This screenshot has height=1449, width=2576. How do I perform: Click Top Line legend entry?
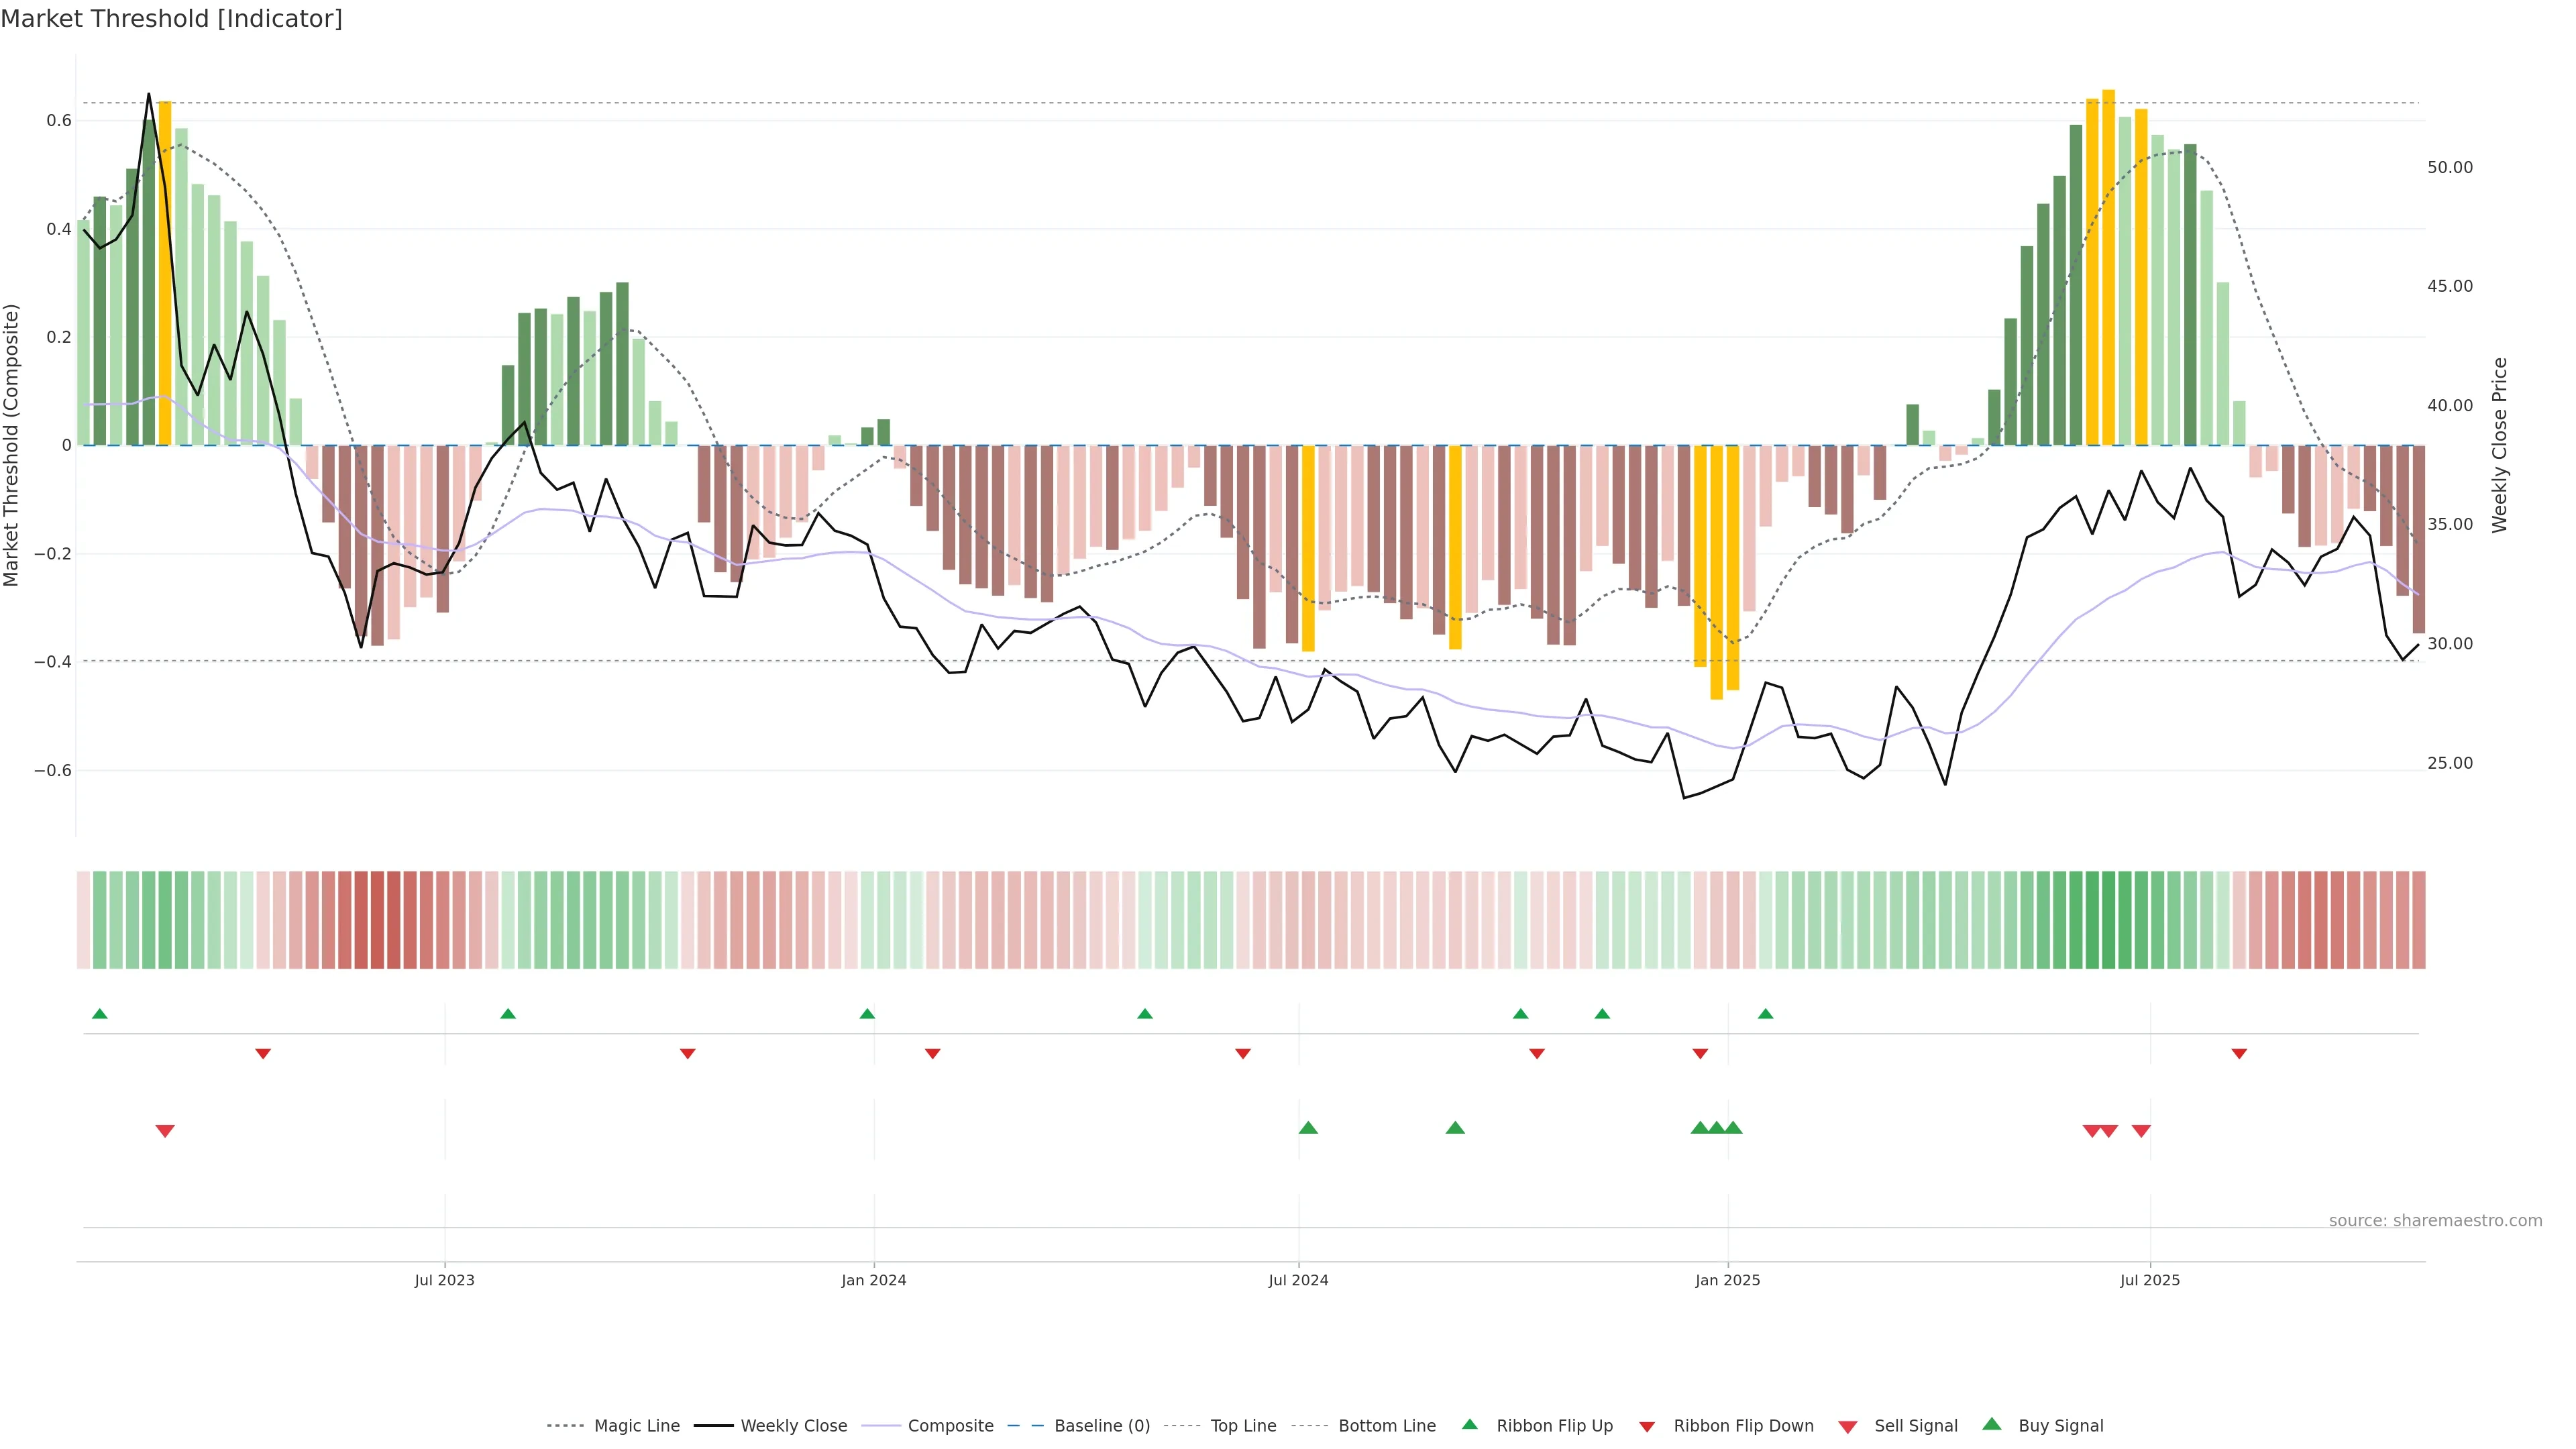tap(1243, 1426)
